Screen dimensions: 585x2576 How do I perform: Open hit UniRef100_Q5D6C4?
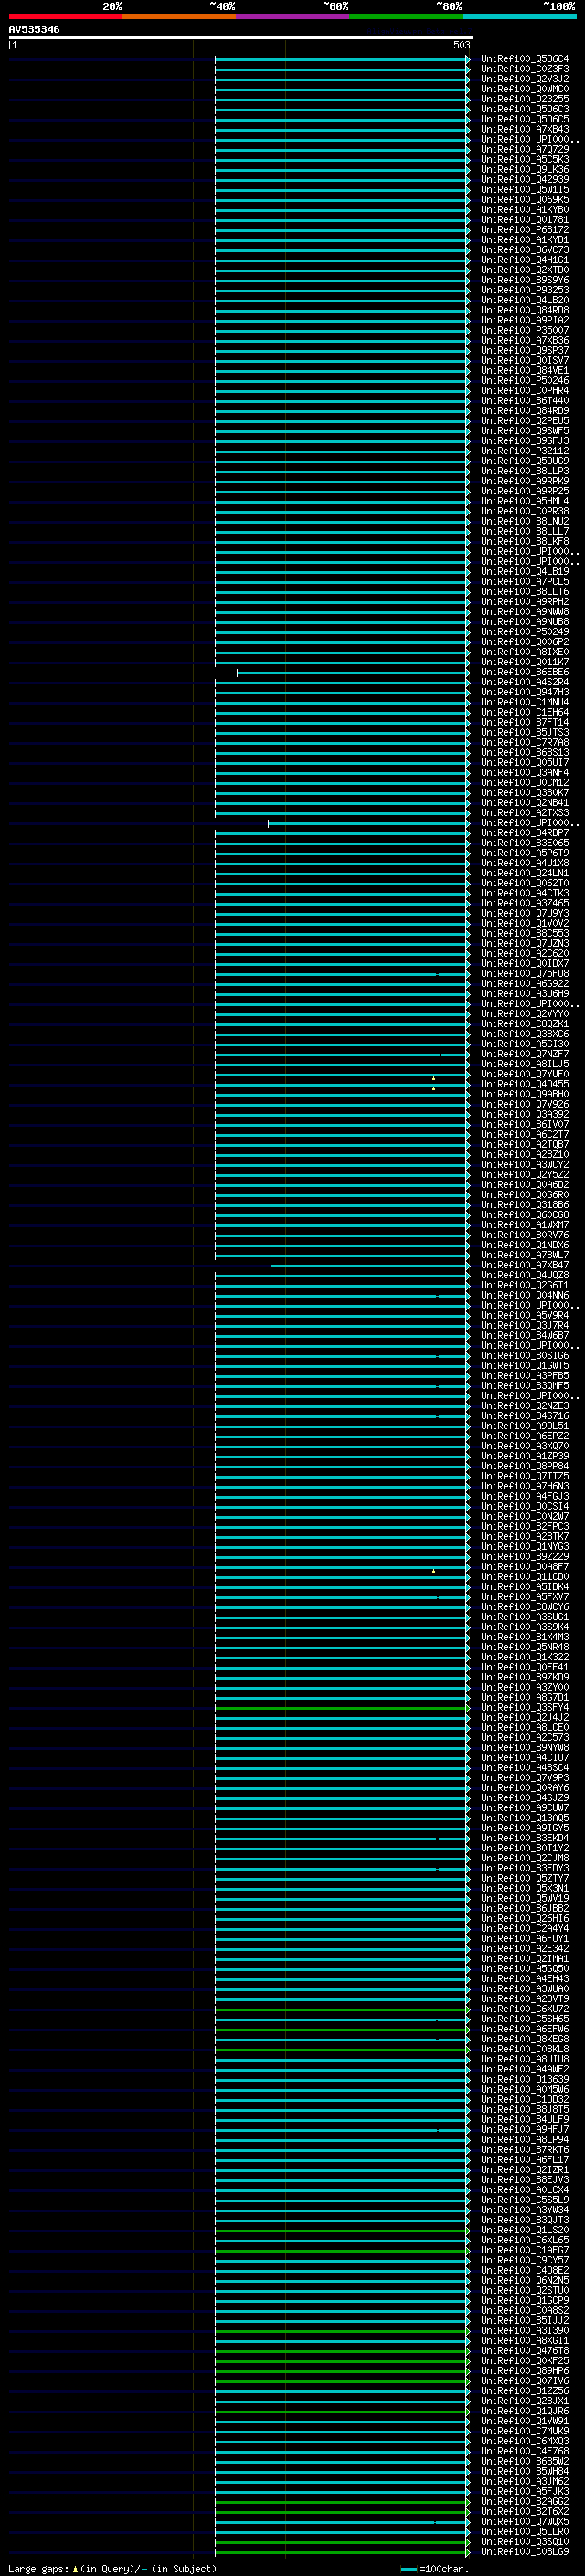pos(524,59)
